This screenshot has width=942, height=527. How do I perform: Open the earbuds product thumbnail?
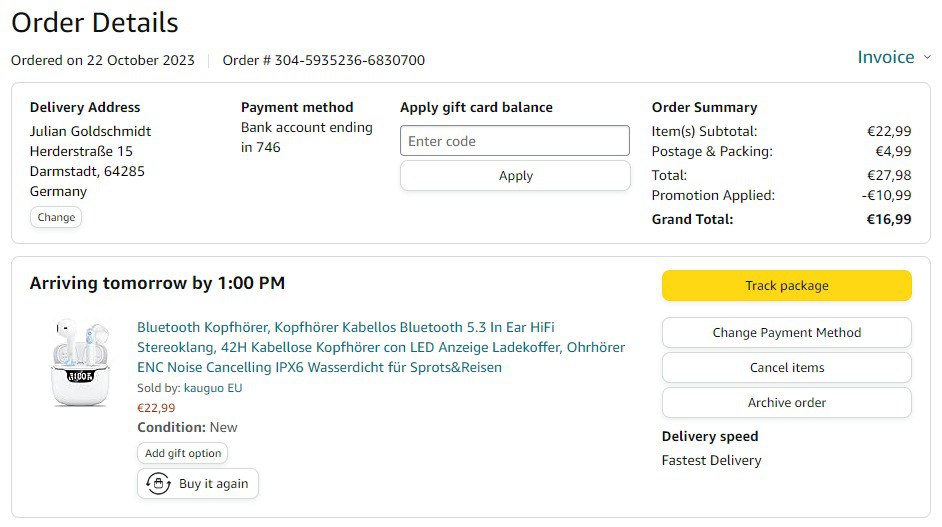click(78, 361)
